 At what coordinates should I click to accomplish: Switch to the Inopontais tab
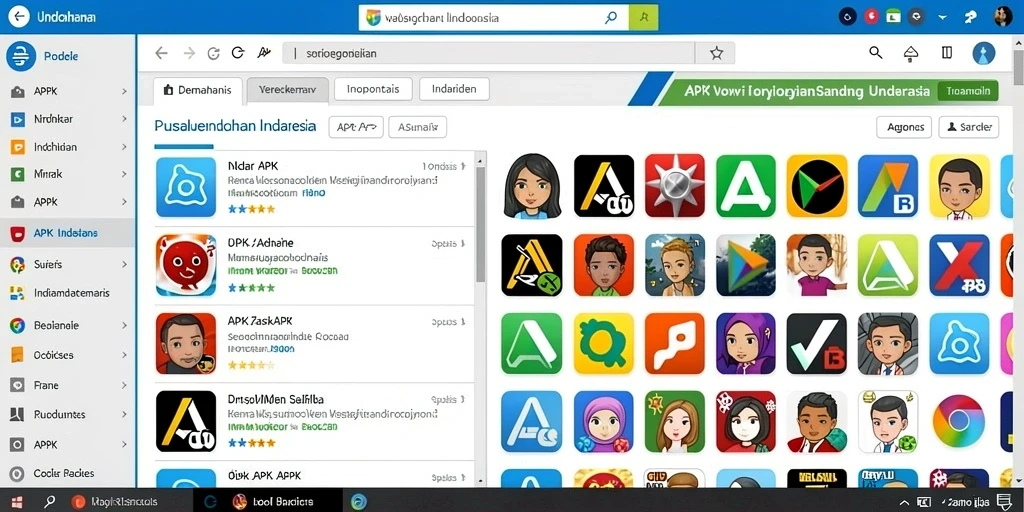[373, 89]
